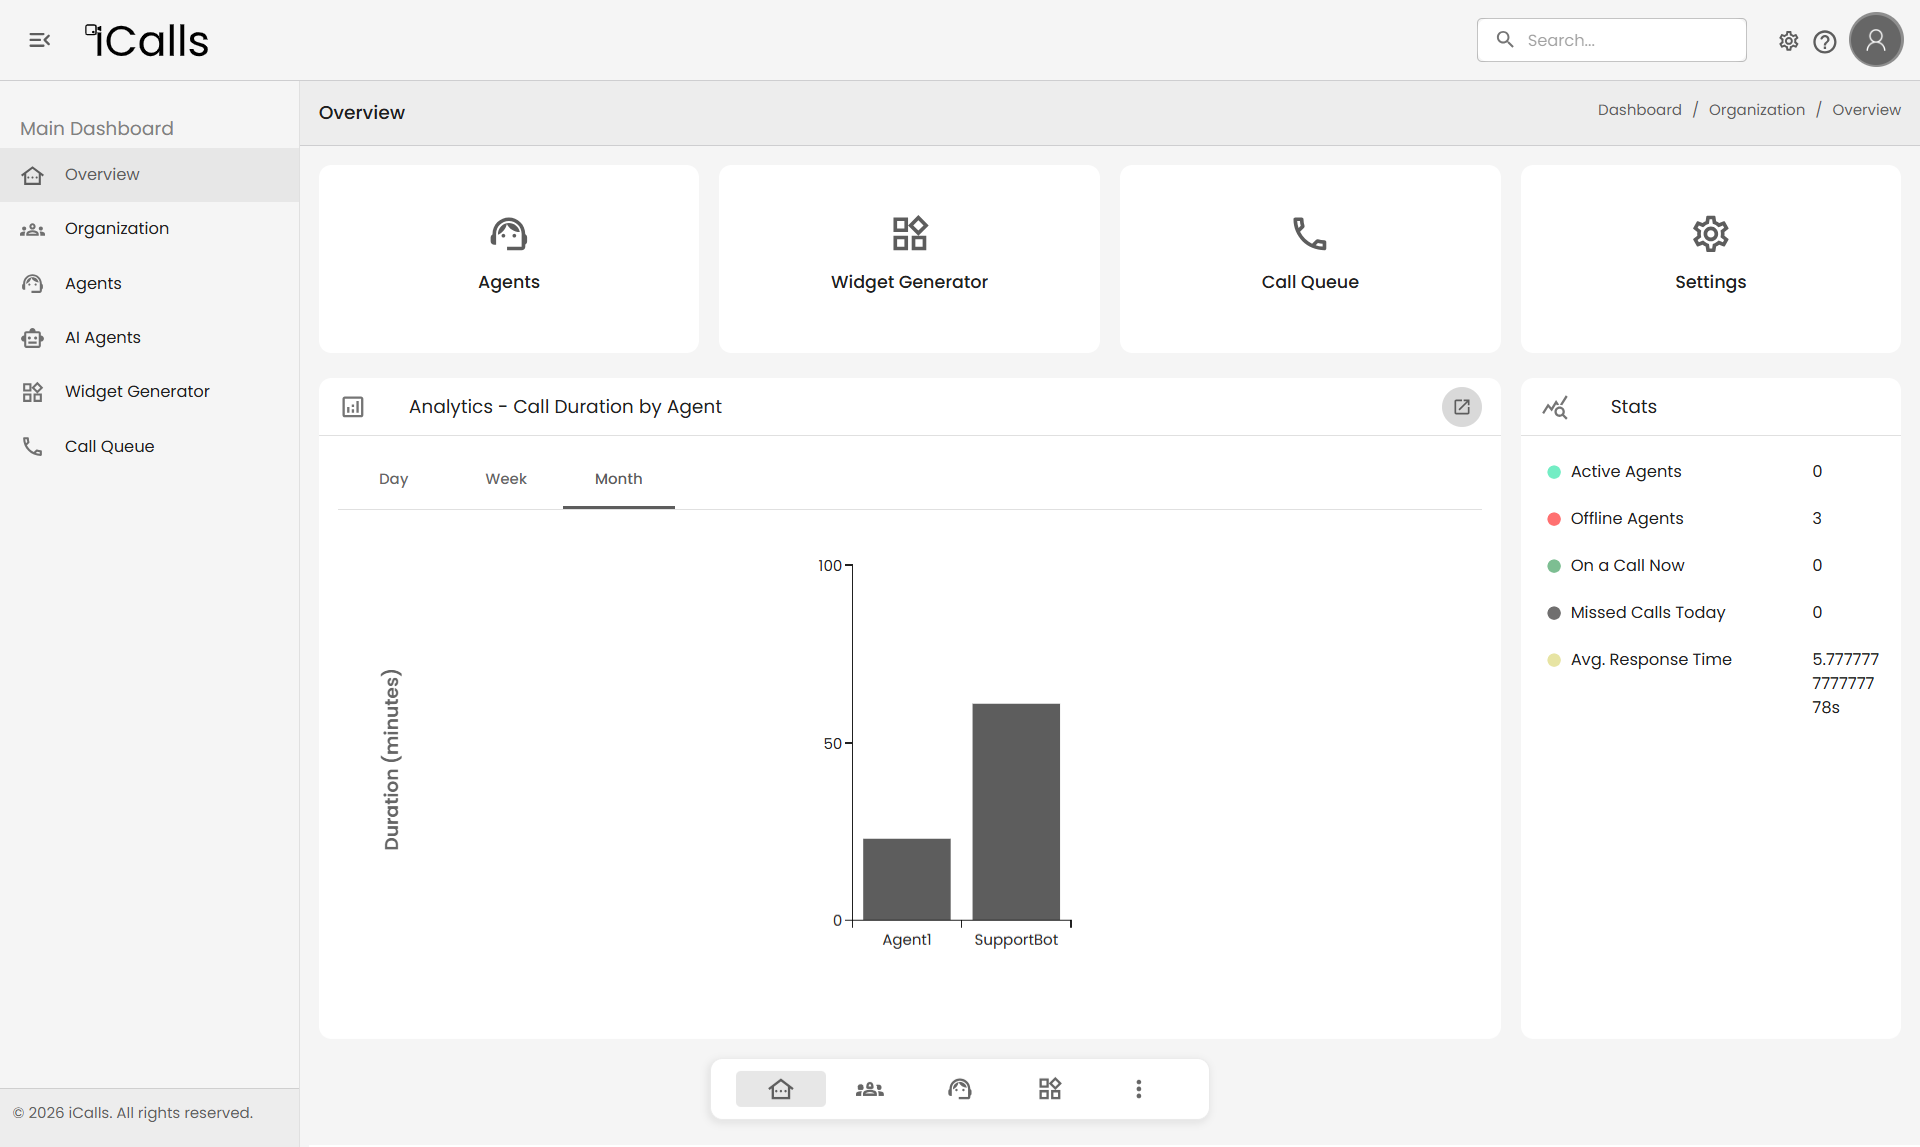
Task: Click the widget generator icon in the bottom bar
Action: coord(1049,1089)
